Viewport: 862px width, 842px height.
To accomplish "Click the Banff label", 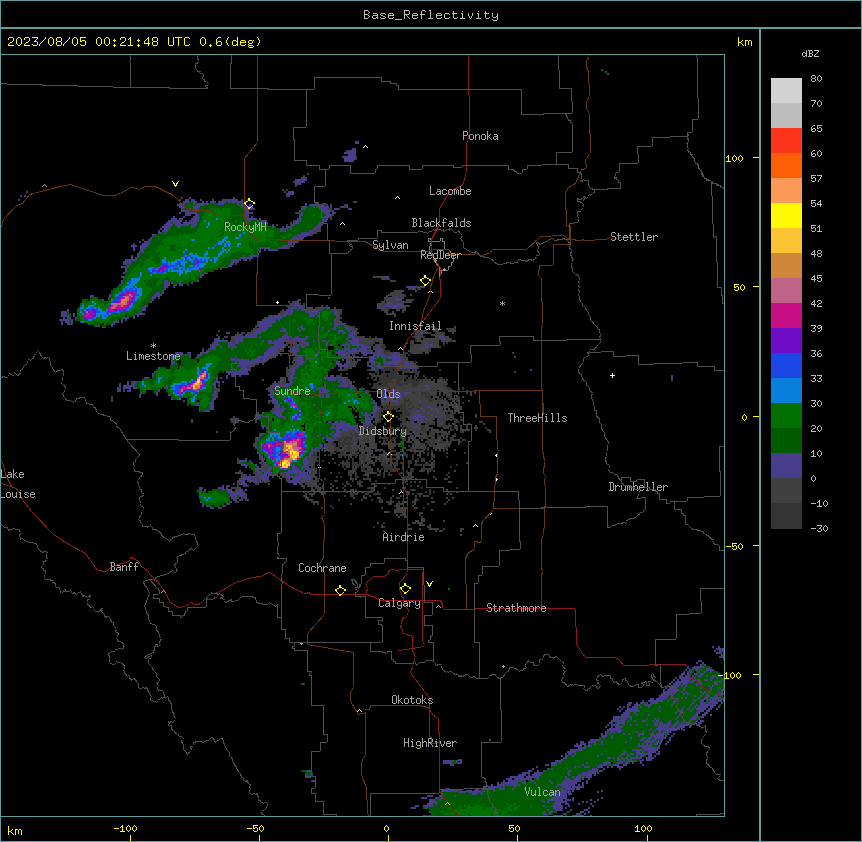I will [124, 567].
